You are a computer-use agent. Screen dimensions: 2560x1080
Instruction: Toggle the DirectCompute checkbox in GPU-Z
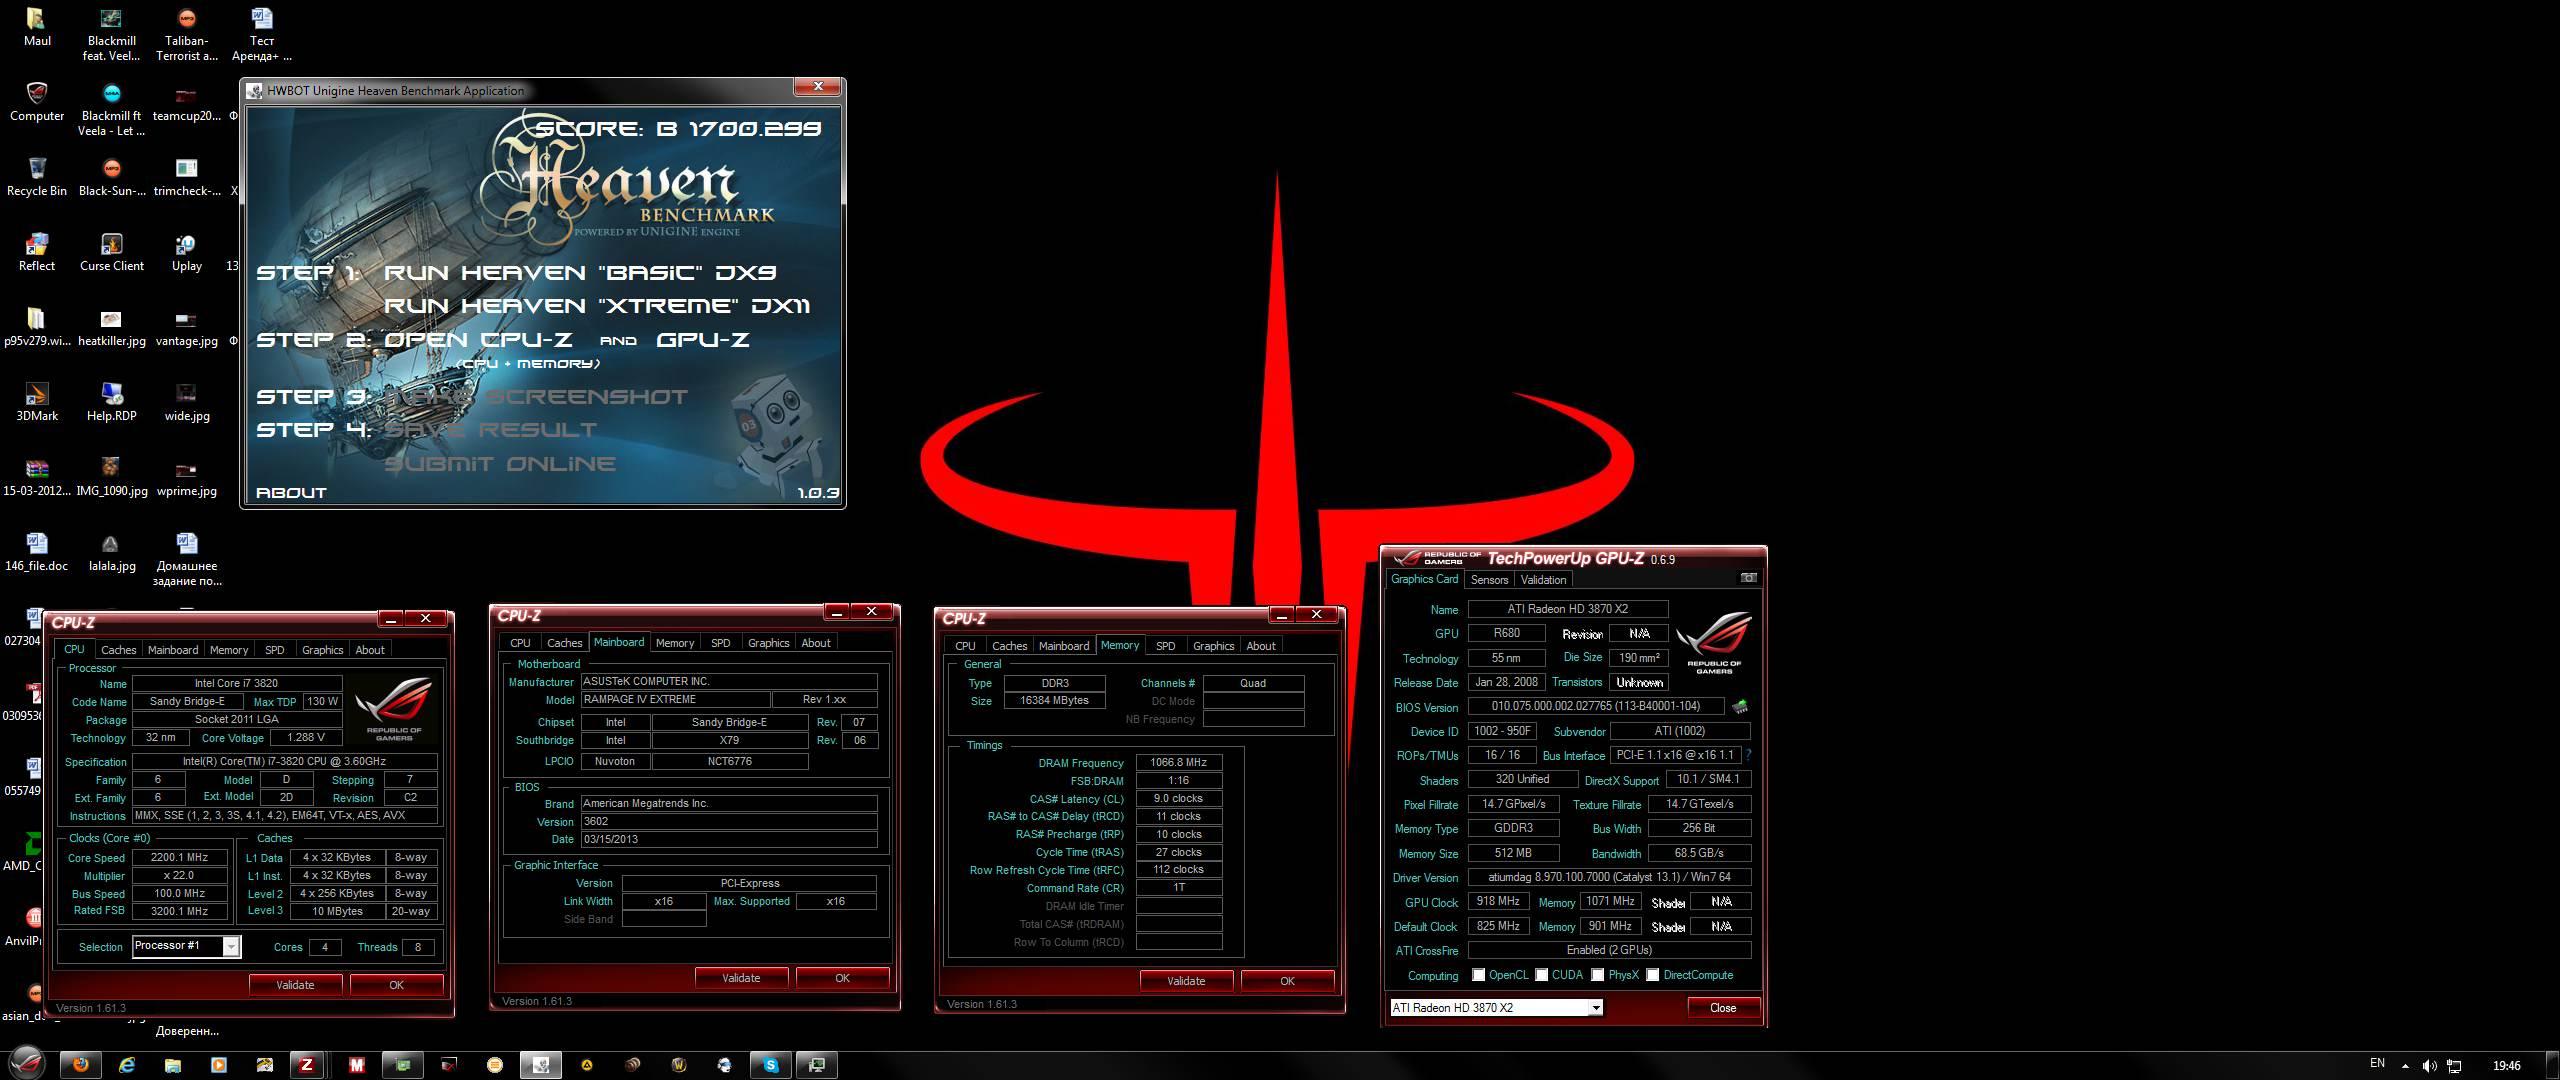(1652, 975)
